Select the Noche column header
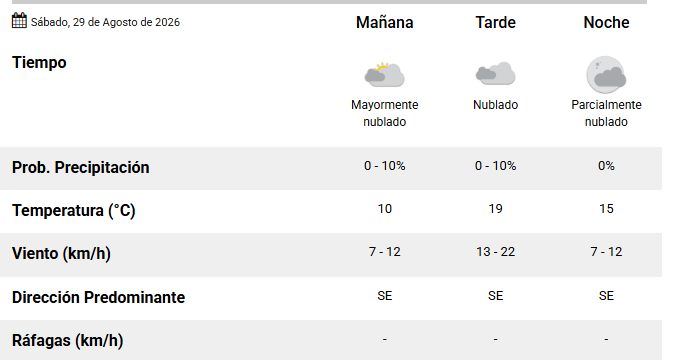Viewport: 684px width, 360px height. point(606,22)
